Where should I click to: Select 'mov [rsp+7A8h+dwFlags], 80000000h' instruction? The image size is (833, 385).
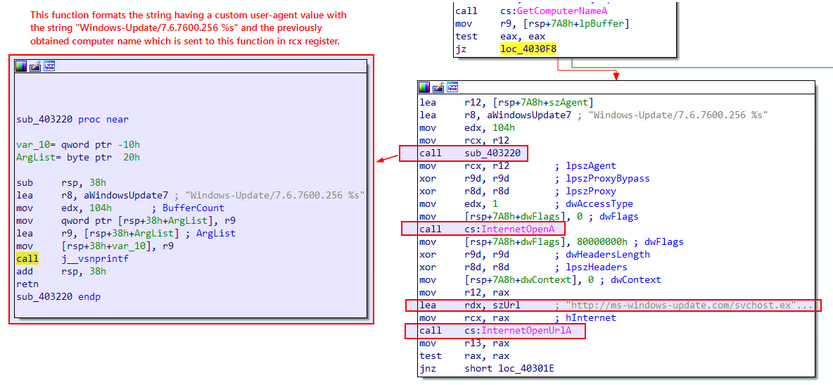point(551,242)
